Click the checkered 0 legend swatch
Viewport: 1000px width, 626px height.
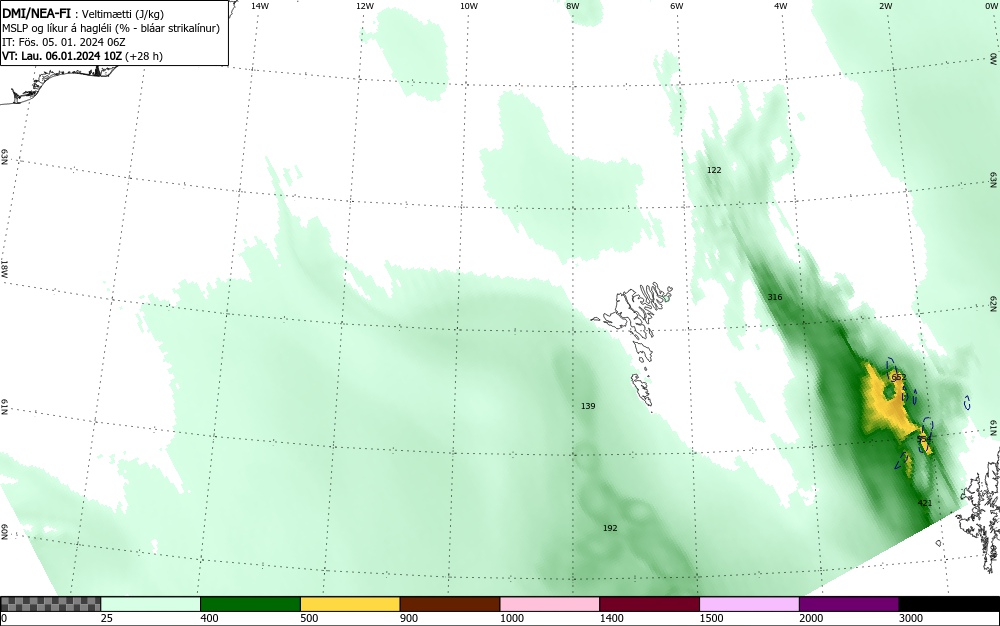(x=50, y=604)
